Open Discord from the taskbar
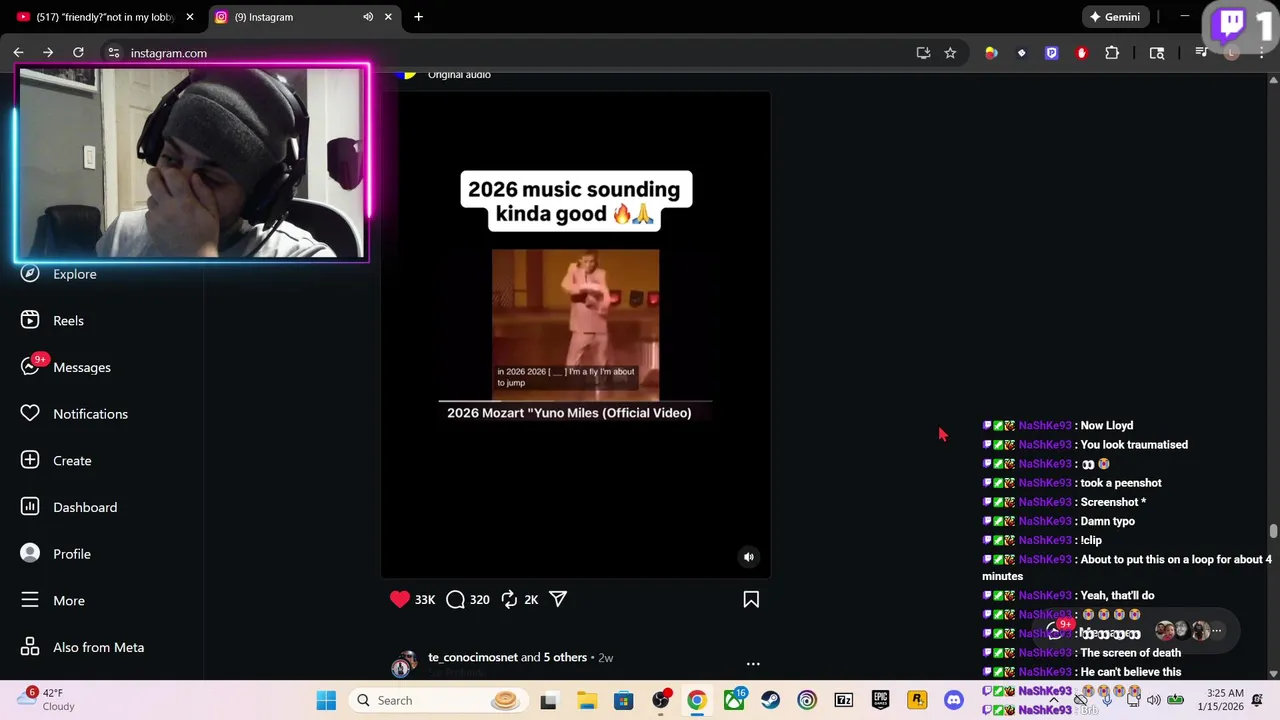The width and height of the screenshot is (1280, 720). pyautogui.click(x=954, y=700)
